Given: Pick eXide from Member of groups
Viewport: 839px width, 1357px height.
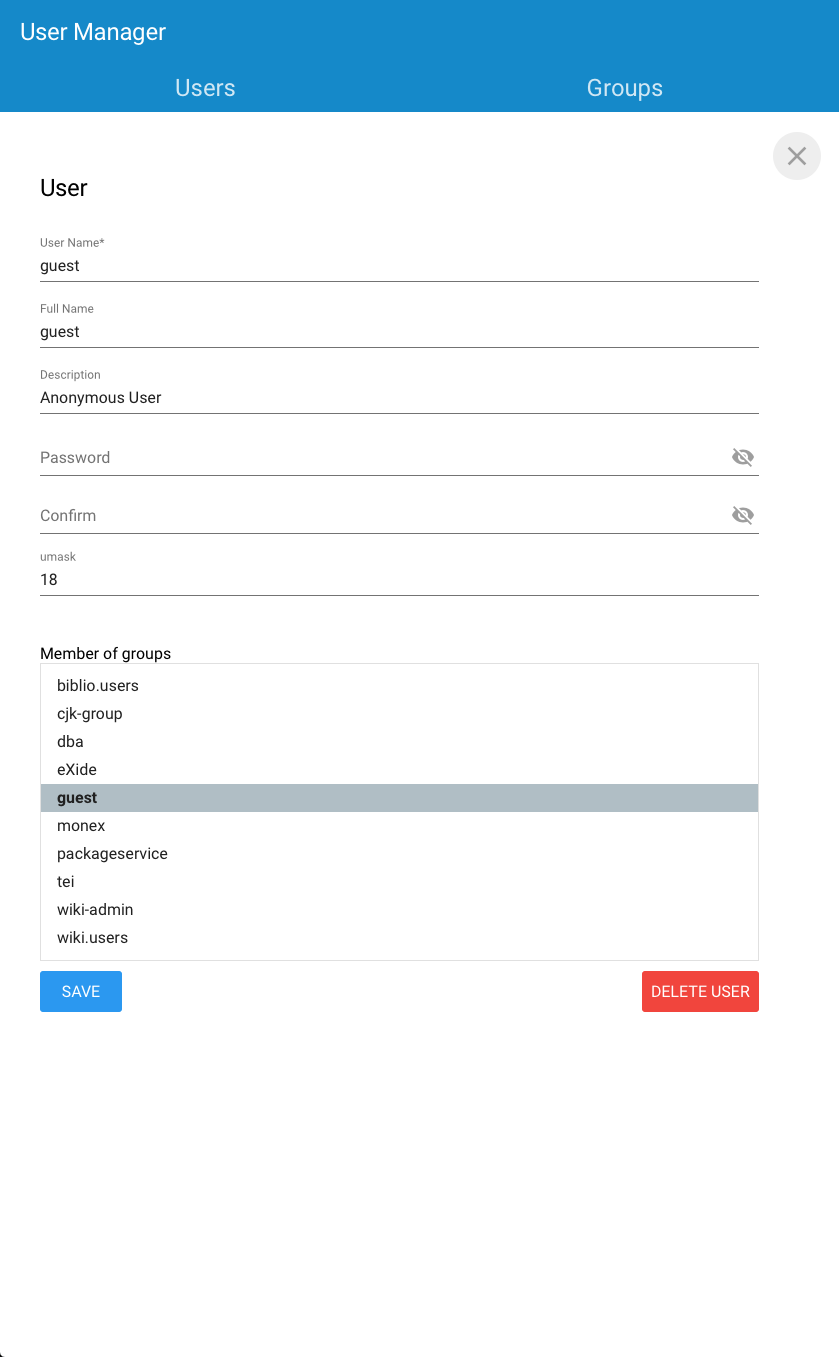Looking at the screenshot, I should coord(77,770).
